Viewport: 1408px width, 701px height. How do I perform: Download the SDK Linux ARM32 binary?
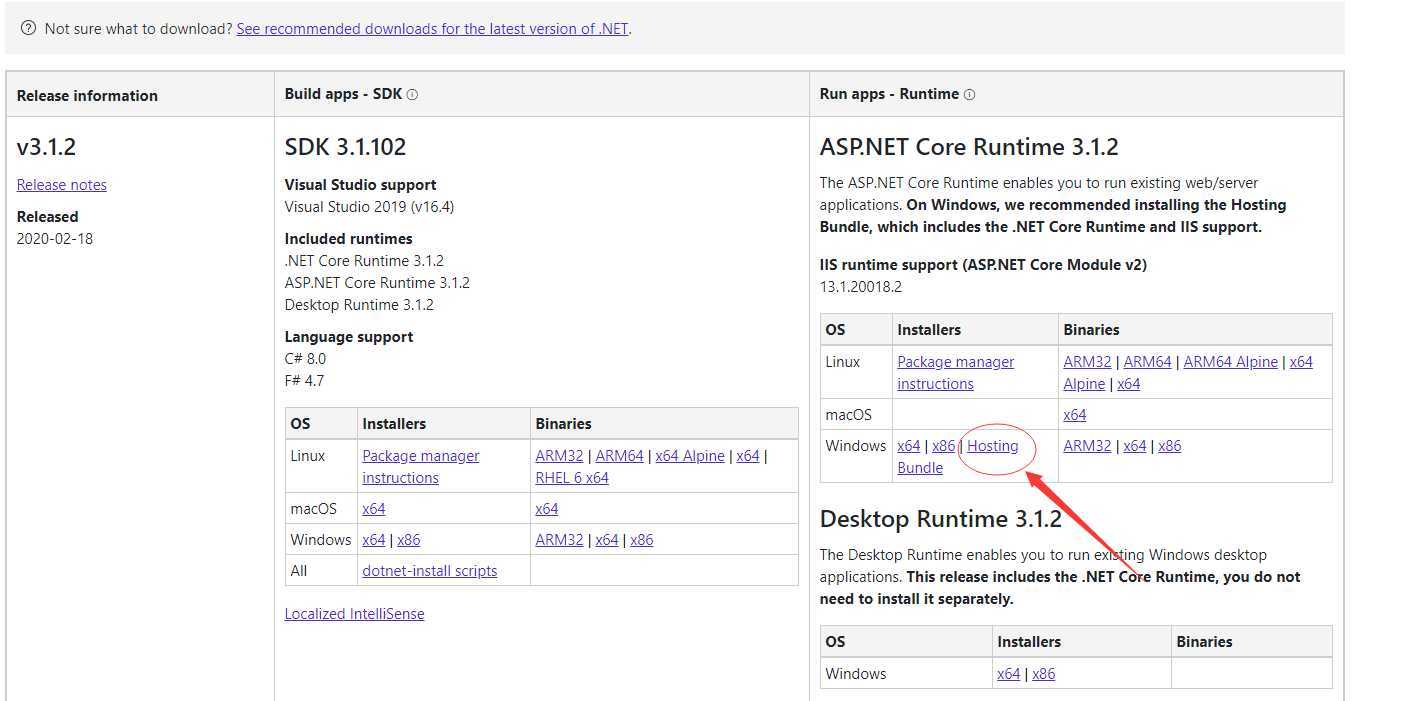click(x=559, y=456)
